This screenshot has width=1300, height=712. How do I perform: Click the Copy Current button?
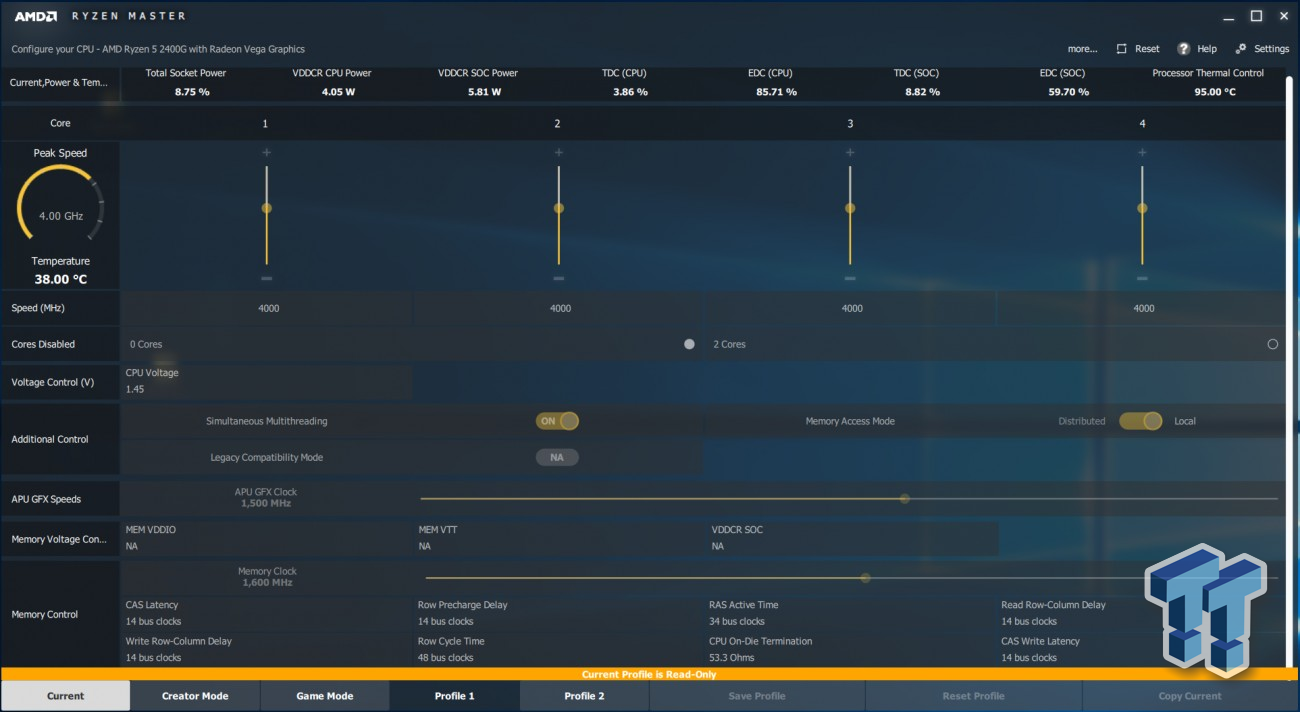1190,696
